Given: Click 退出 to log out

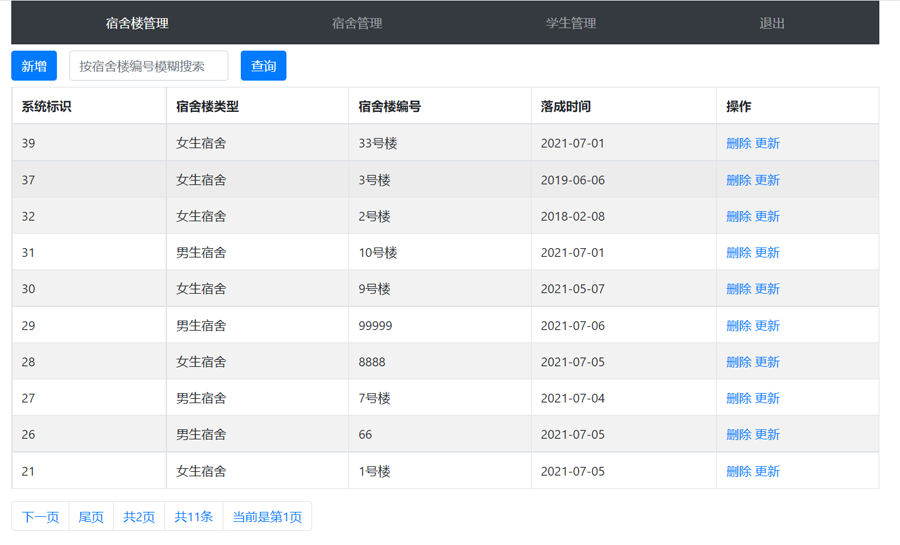Looking at the screenshot, I should click(x=771, y=24).
